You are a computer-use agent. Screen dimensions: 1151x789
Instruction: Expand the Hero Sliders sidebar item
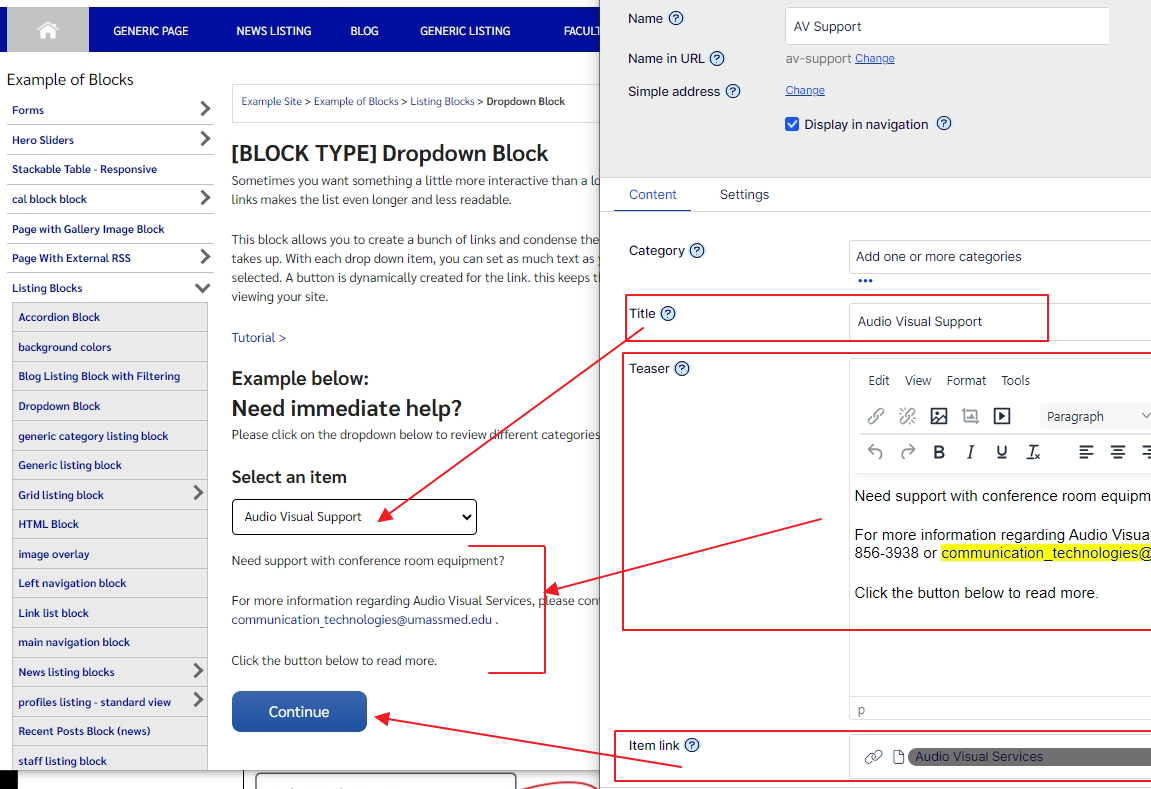[x=205, y=139]
